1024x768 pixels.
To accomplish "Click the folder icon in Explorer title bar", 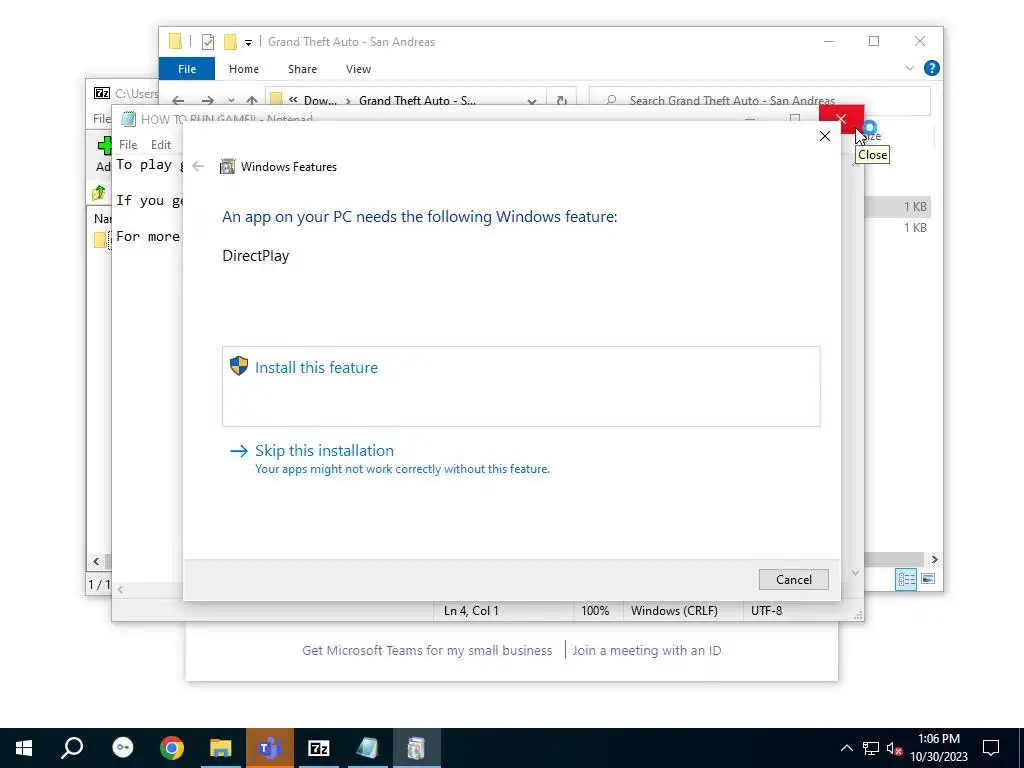I will tap(175, 42).
